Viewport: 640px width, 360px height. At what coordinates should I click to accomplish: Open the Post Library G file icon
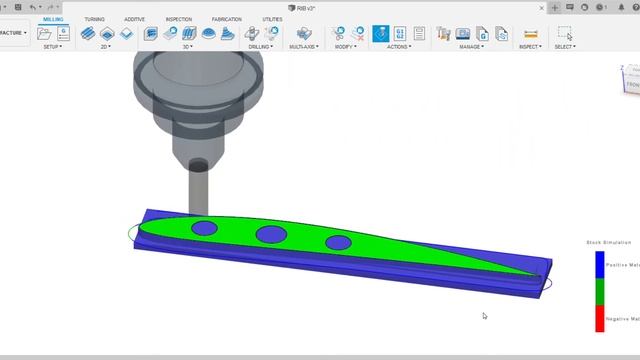click(x=482, y=33)
